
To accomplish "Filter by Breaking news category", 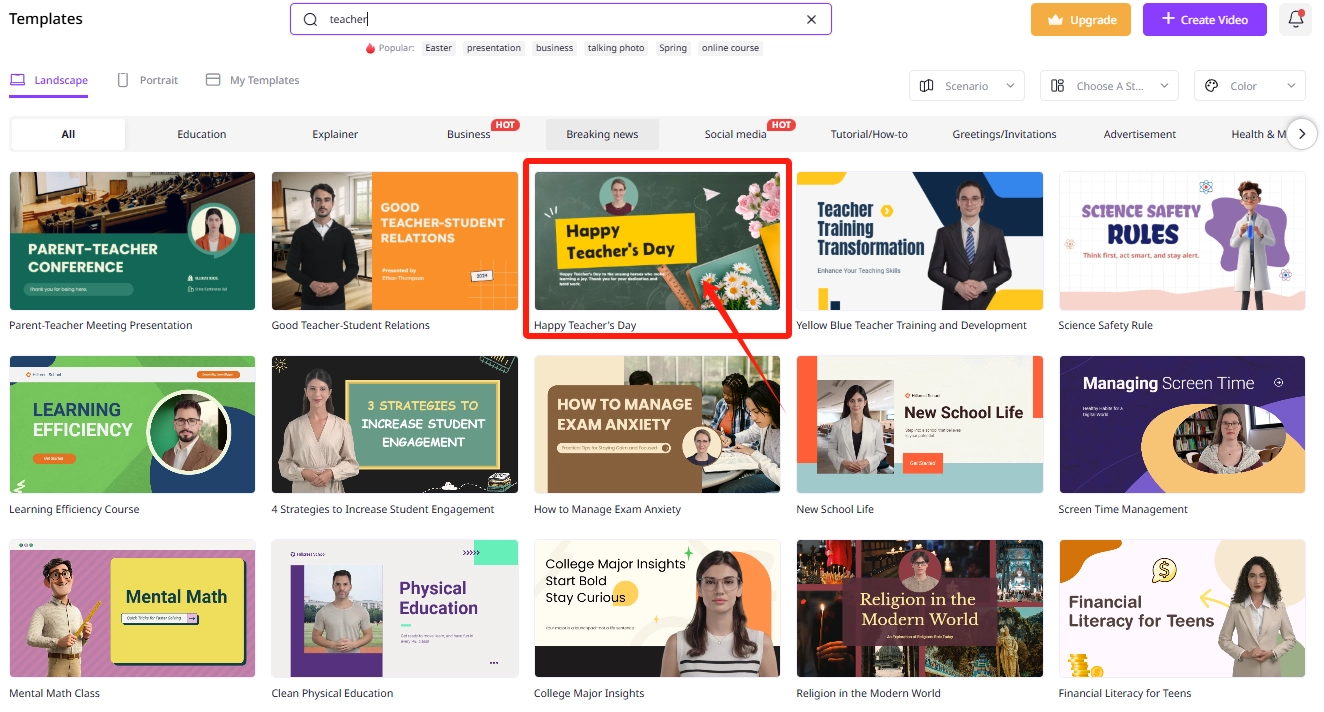I will pyautogui.click(x=602, y=134).
